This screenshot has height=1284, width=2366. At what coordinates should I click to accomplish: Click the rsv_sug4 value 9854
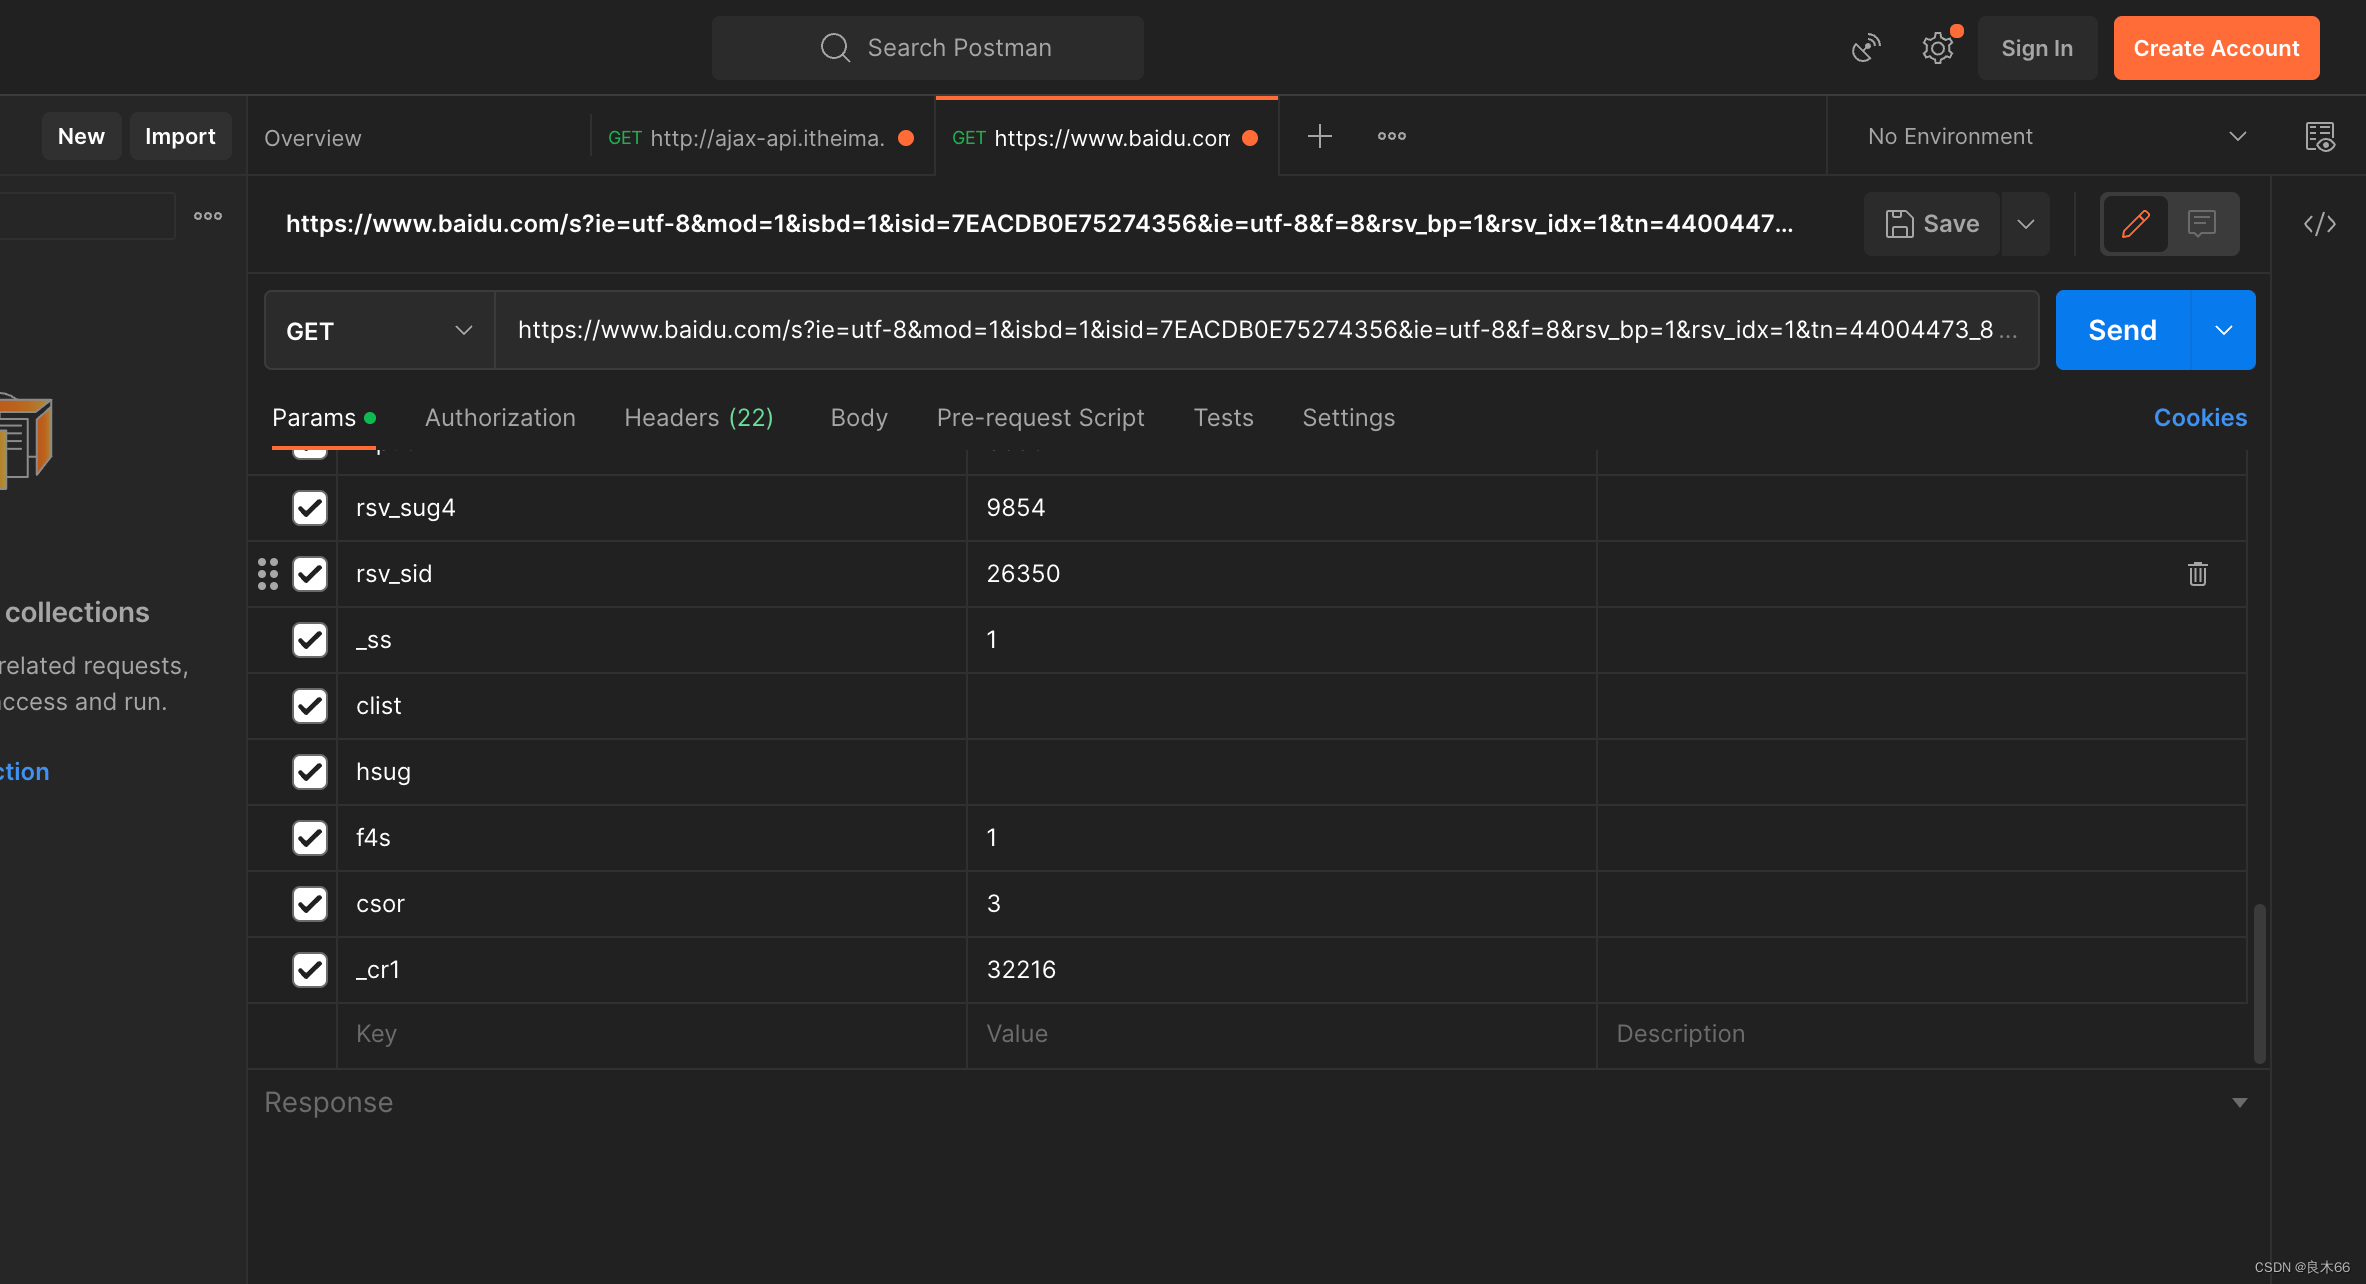pyautogui.click(x=1015, y=508)
